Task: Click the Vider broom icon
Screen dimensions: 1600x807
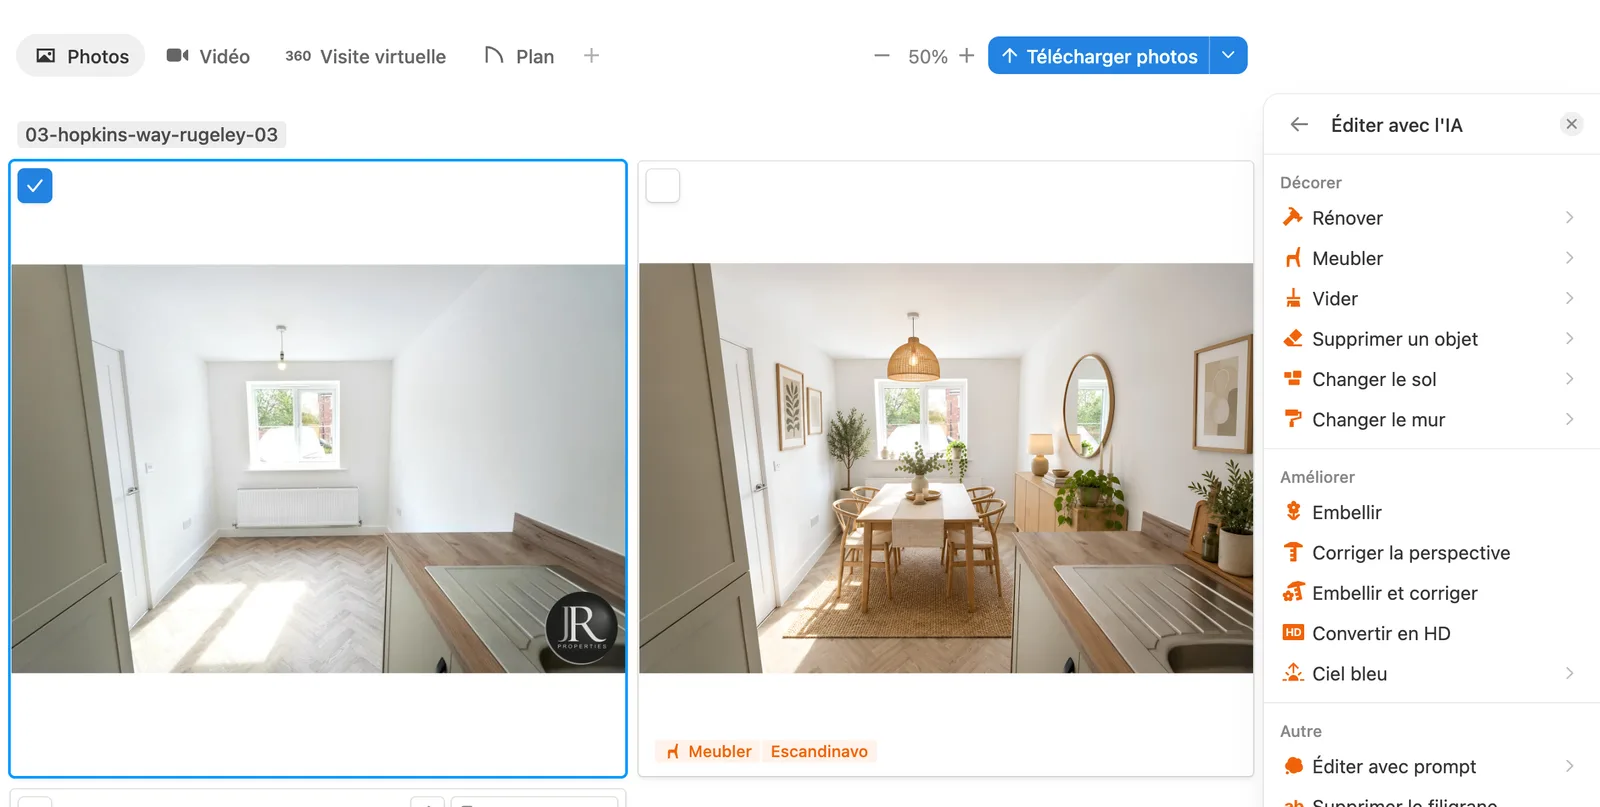Action: point(1293,298)
